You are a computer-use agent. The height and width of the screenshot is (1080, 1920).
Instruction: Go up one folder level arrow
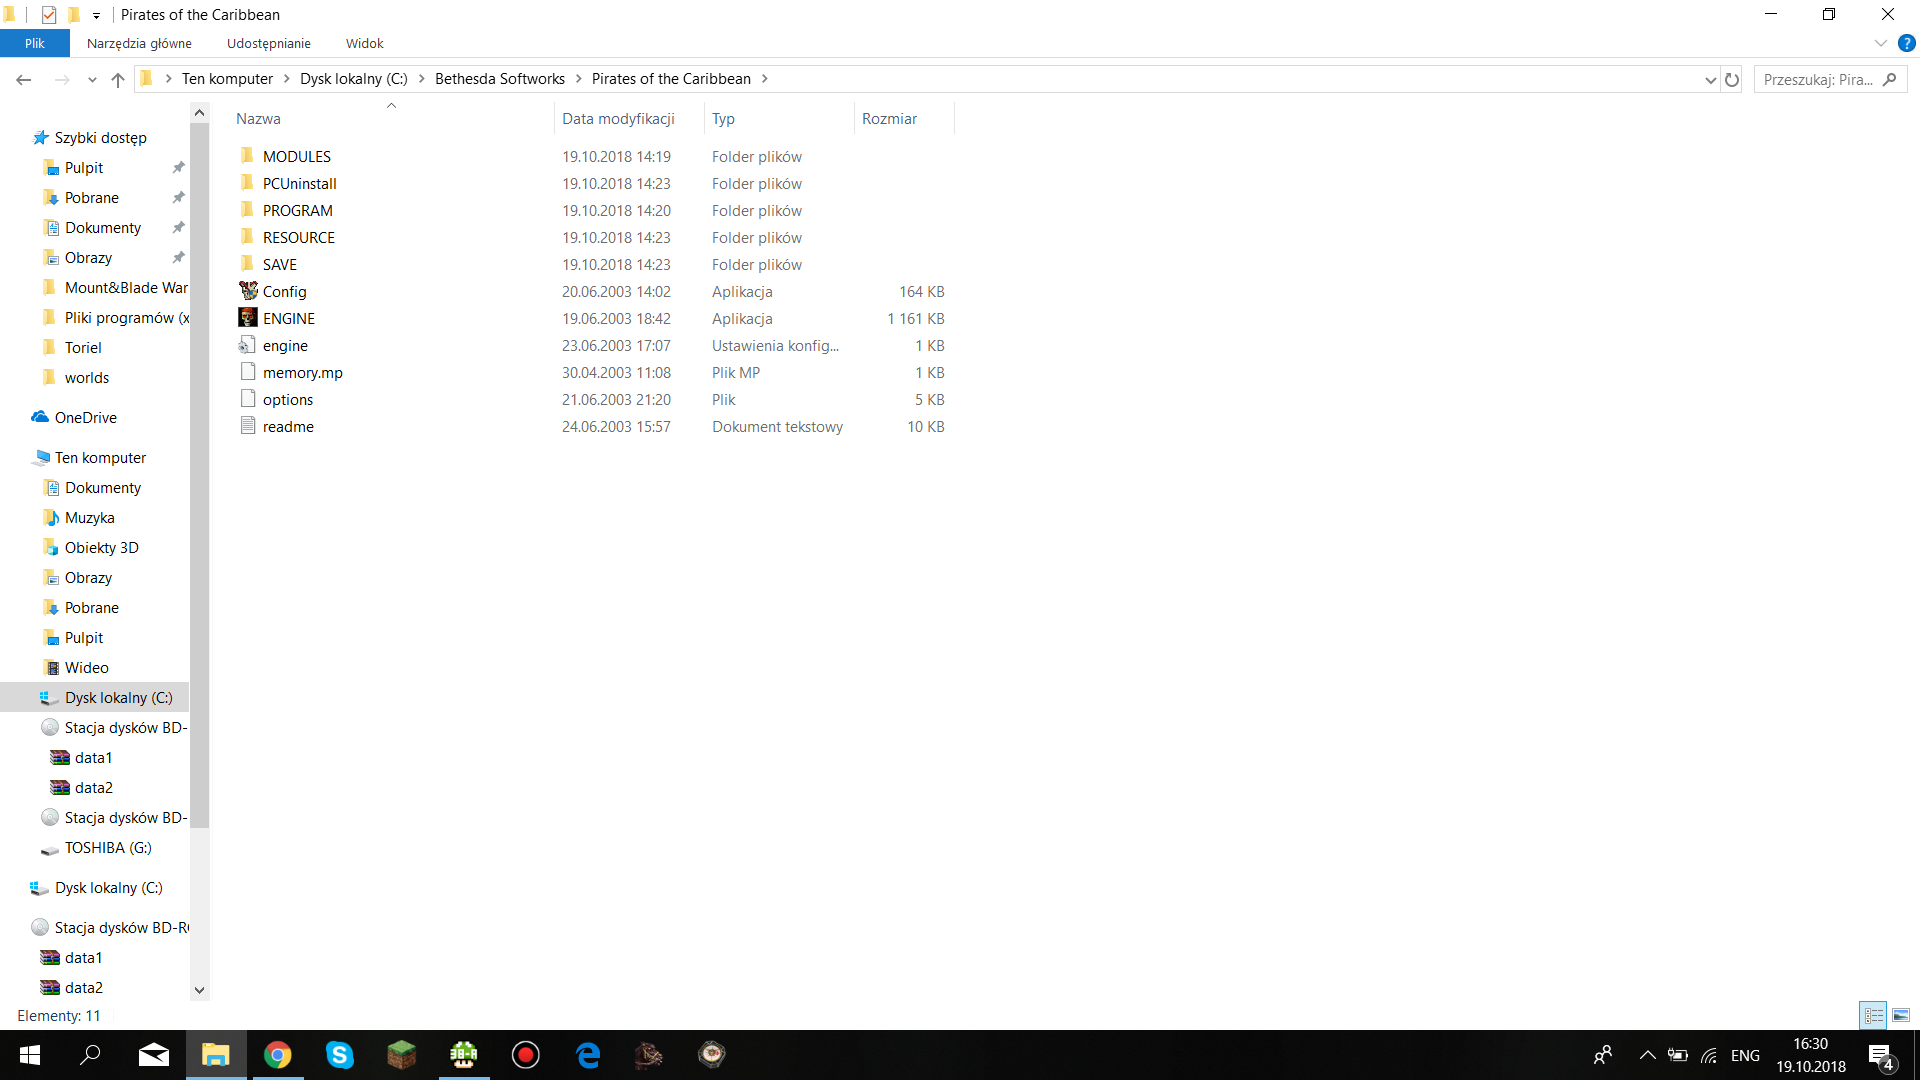(118, 79)
